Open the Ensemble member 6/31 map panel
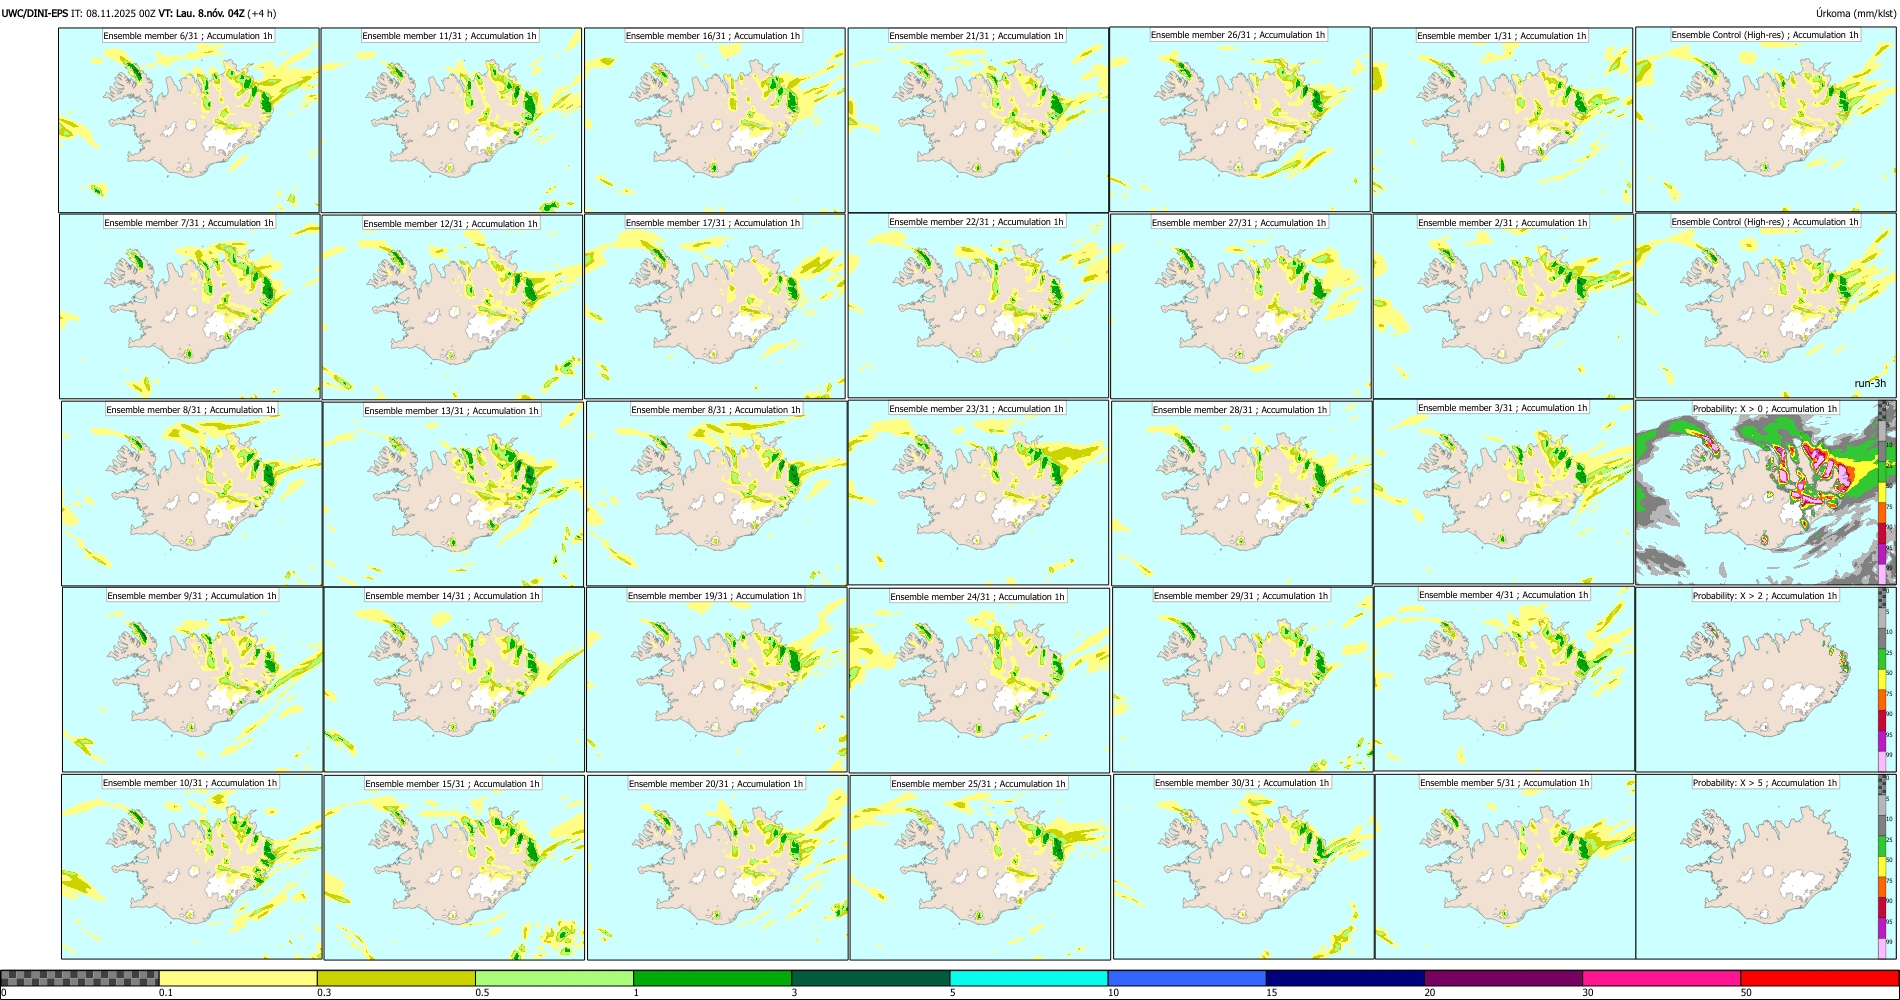1900x1000 pixels. [x=189, y=120]
